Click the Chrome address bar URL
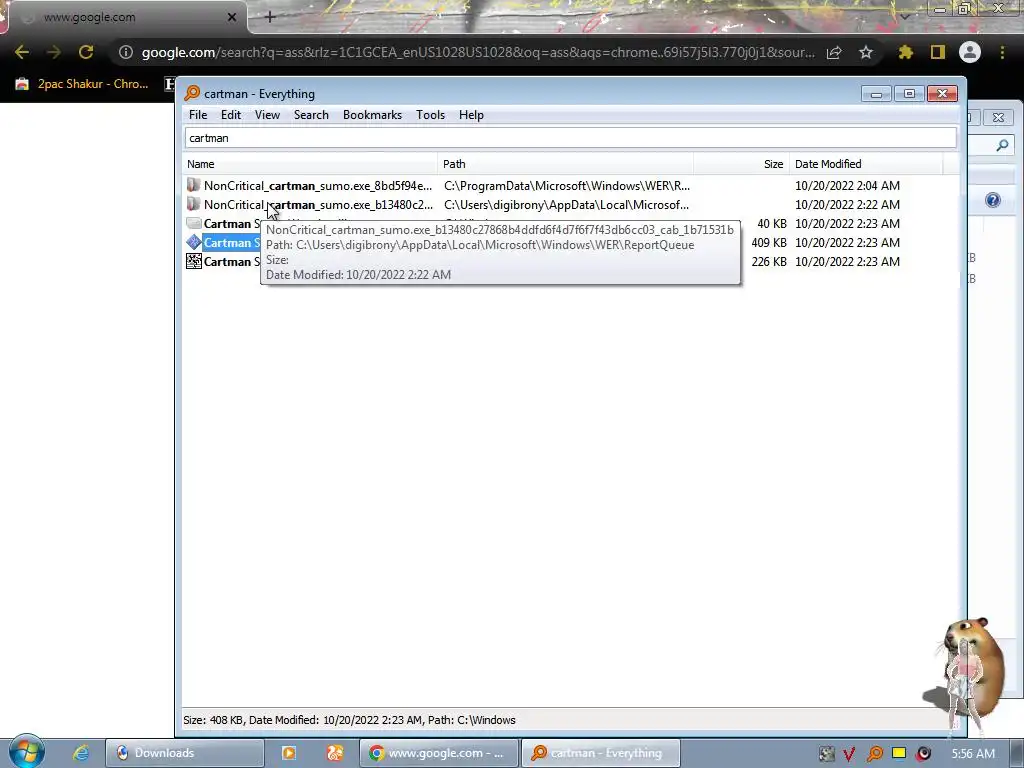The image size is (1024, 768). [478, 52]
